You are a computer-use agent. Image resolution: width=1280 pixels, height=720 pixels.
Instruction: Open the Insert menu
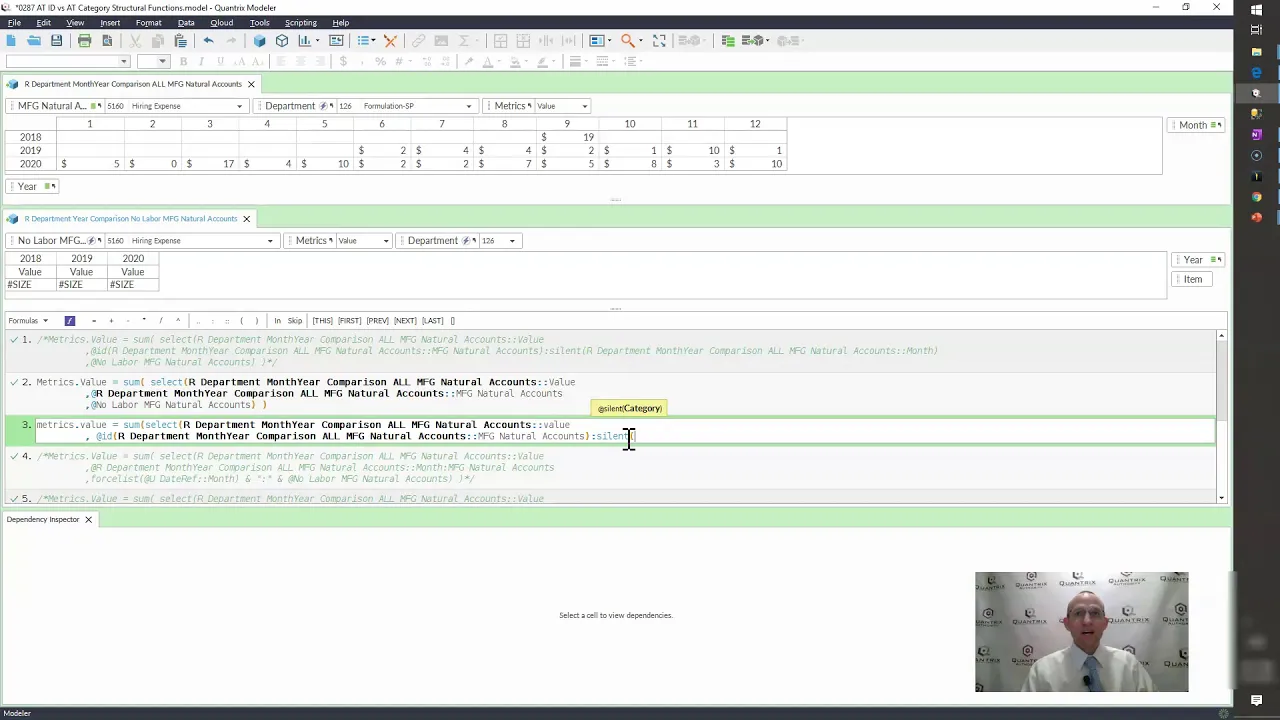tap(110, 22)
